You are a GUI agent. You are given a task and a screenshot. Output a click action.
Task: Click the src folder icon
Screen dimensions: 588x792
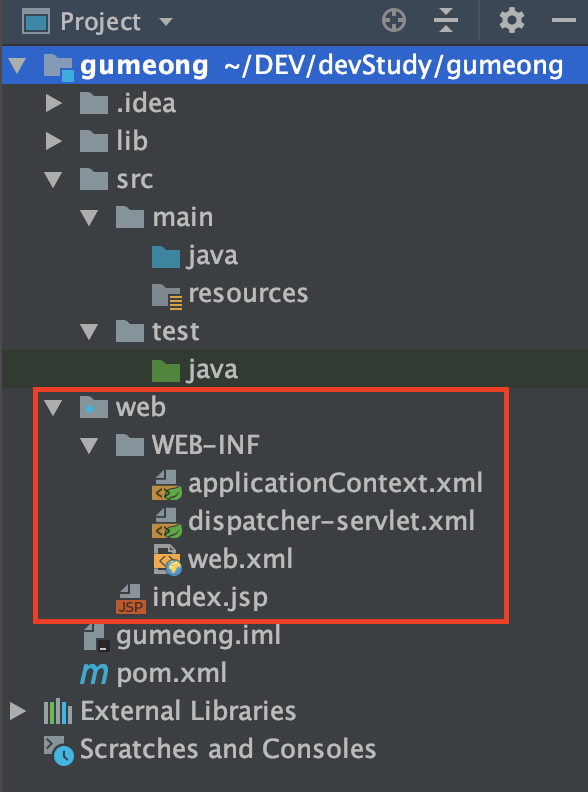pos(94,180)
